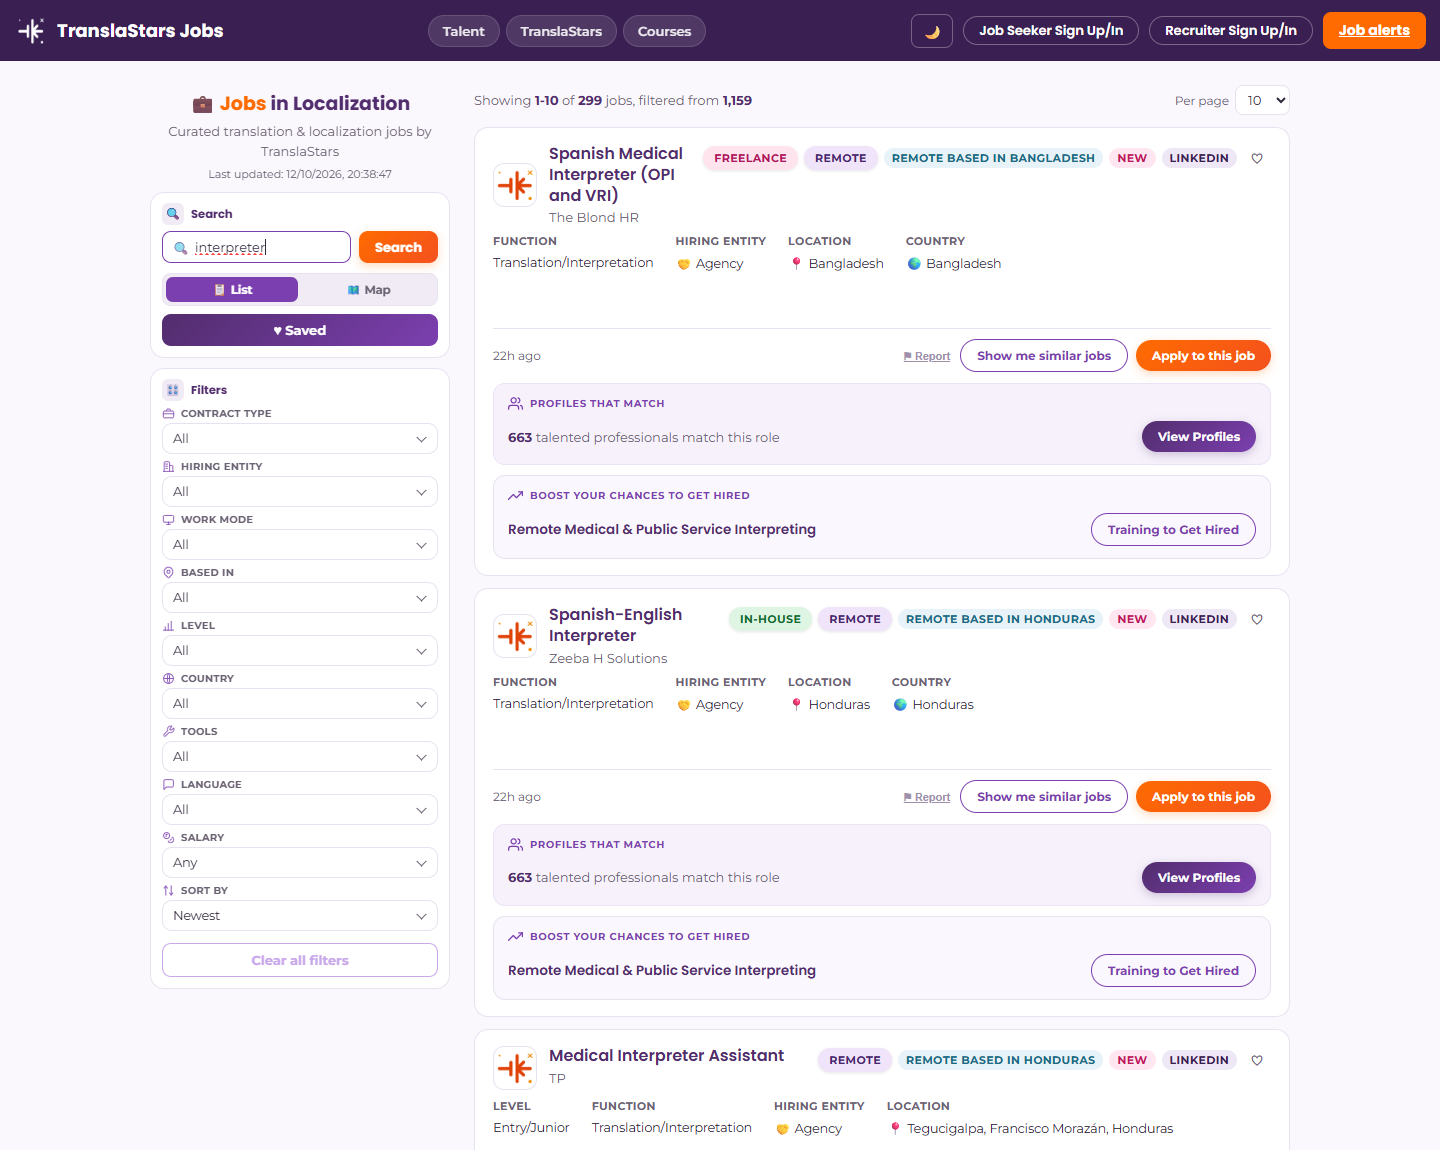
Task: Show similar jobs for Spanish-English Interpreter
Action: [1044, 797]
